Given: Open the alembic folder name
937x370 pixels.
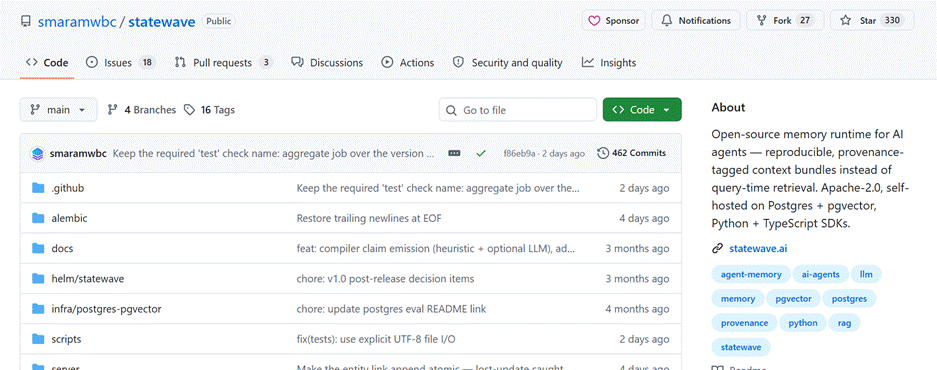Looking at the screenshot, I should 69,218.
